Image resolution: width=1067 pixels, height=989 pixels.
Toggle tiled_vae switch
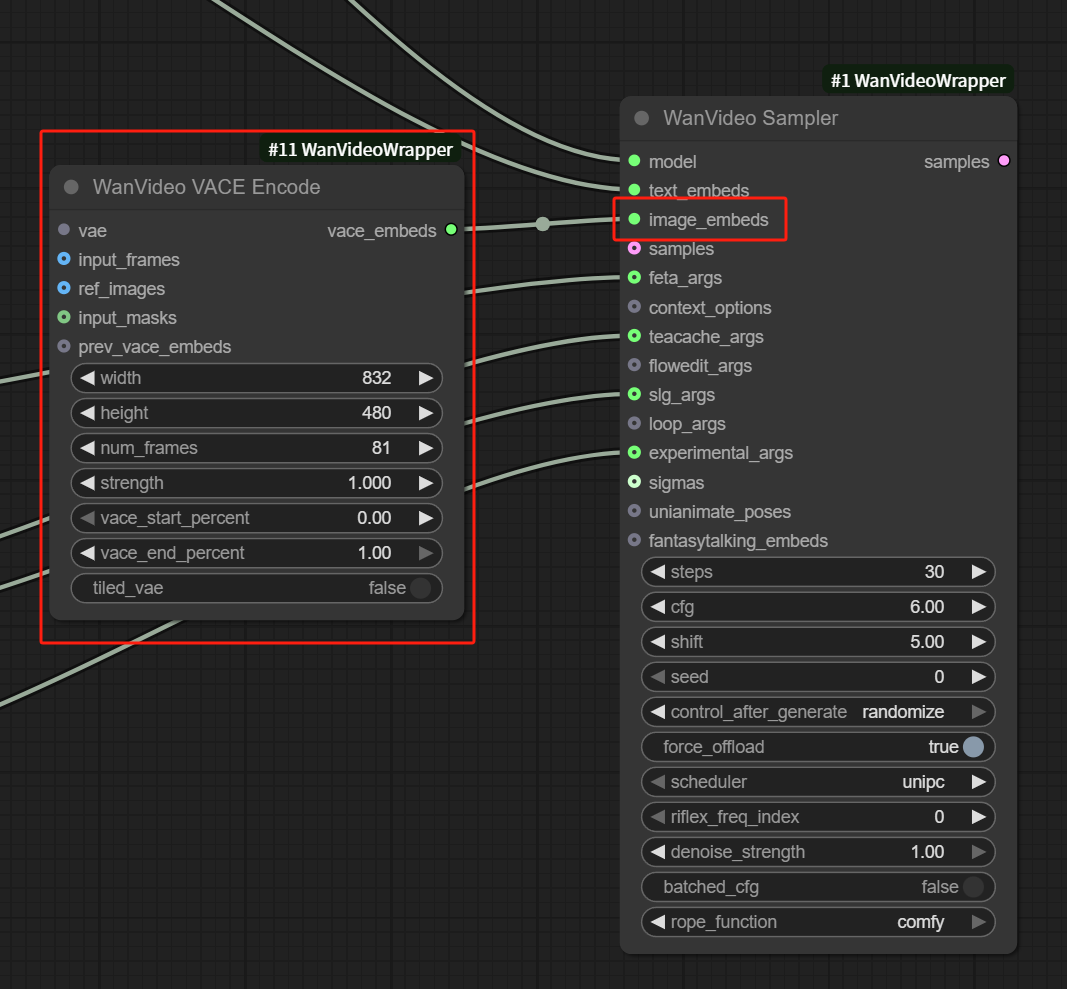(x=420, y=588)
